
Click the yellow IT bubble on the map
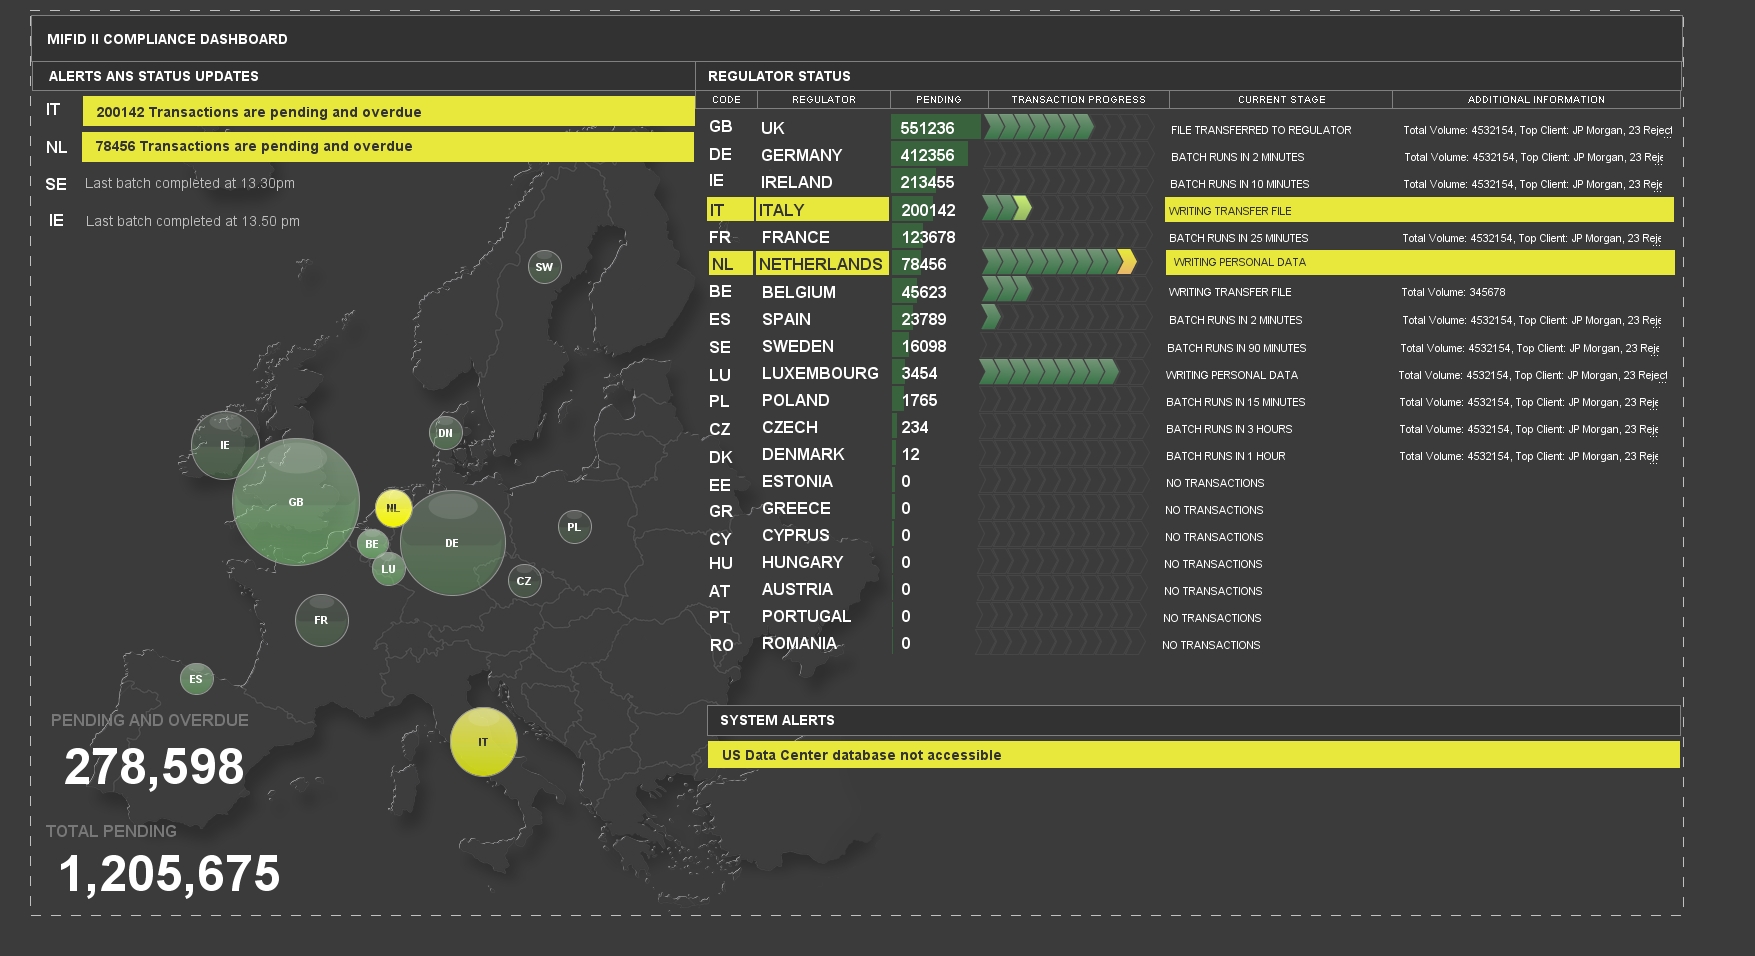tap(484, 742)
